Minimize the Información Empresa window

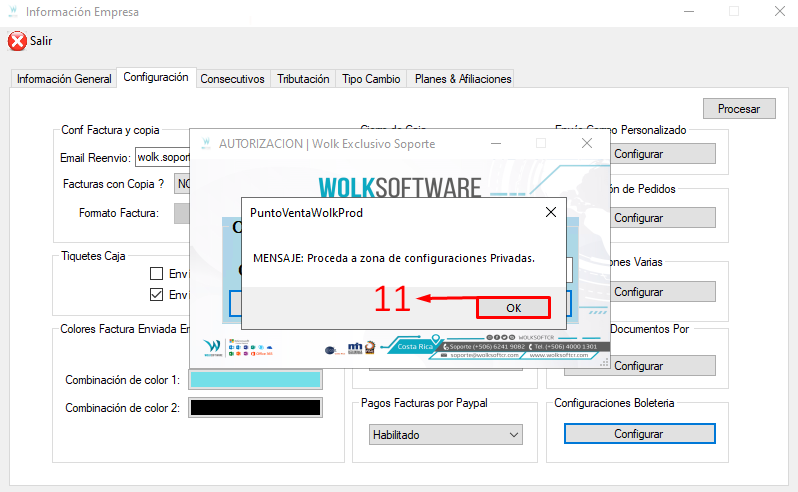pos(689,11)
